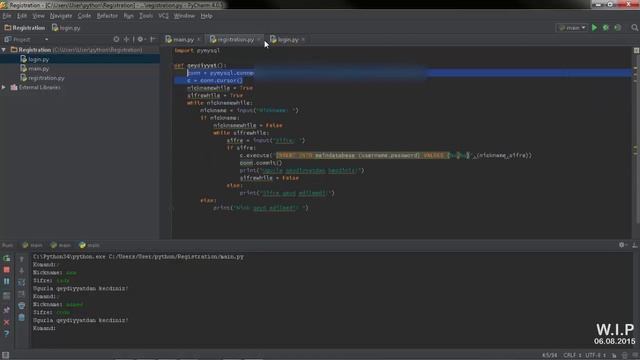This screenshot has height=360, width=640.
Task: Toggle scroll to end in console
Action: point(22,294)
